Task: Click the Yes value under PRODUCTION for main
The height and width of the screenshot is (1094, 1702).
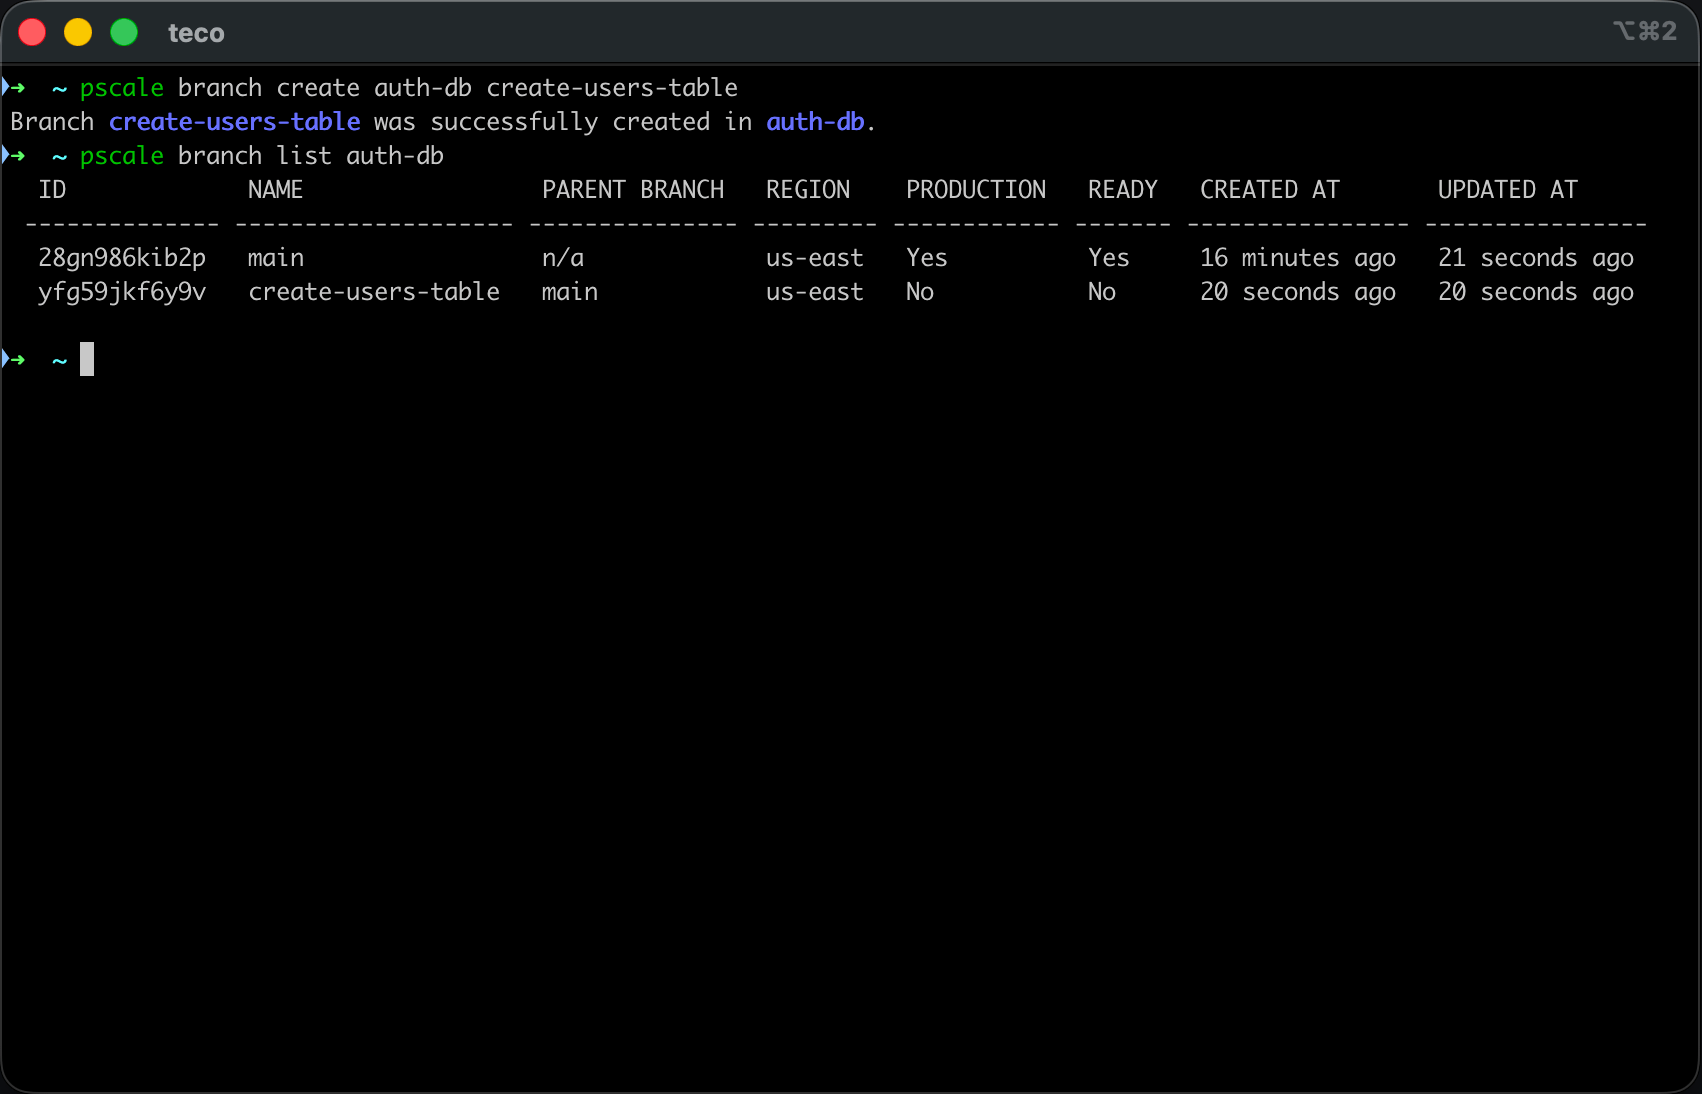Action: pos(926,257)
